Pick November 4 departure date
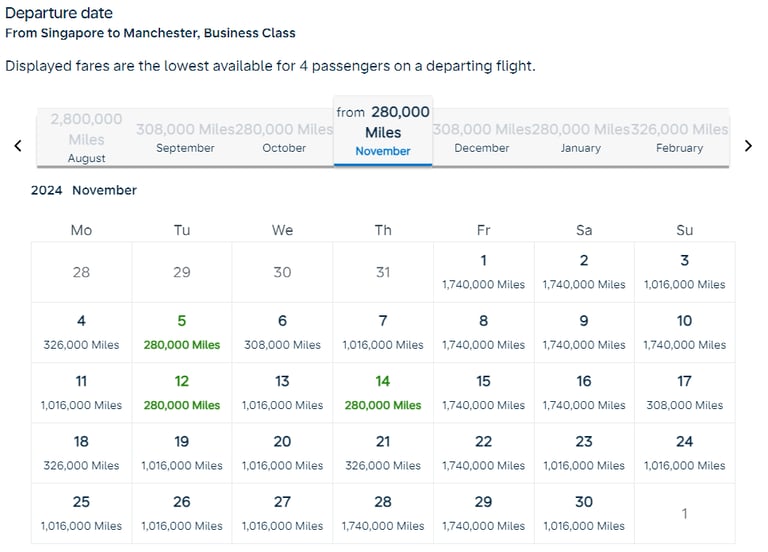 81,332
